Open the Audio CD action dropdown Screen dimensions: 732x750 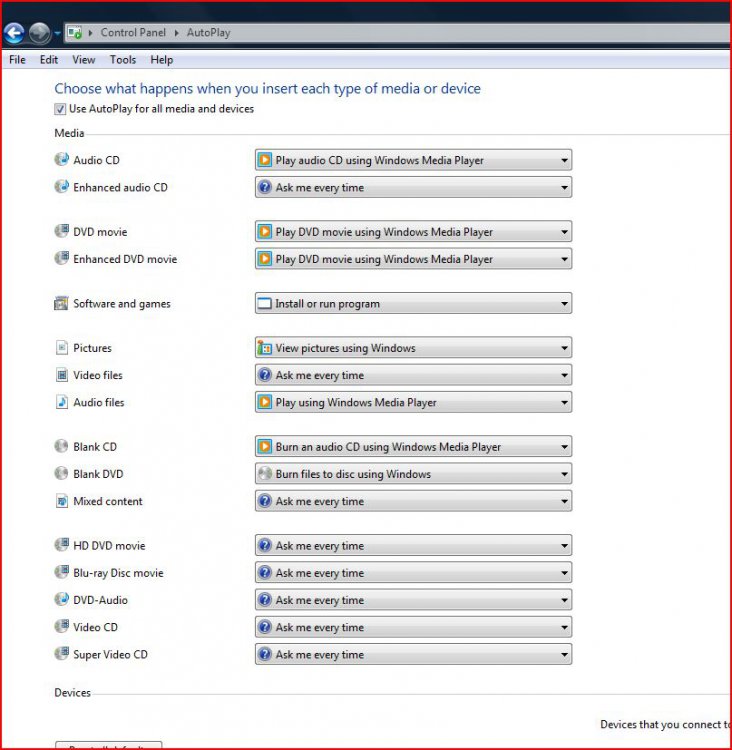coord(413,160)
